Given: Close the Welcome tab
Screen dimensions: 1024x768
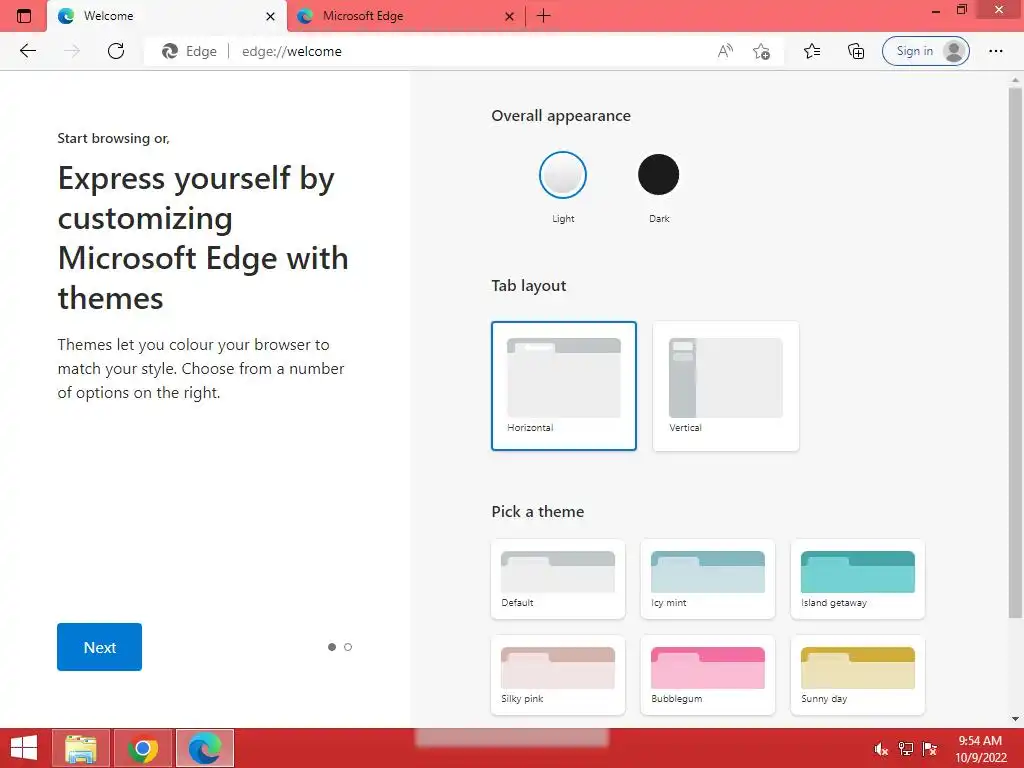Looking at the screenshot, I should pos(270,16).
